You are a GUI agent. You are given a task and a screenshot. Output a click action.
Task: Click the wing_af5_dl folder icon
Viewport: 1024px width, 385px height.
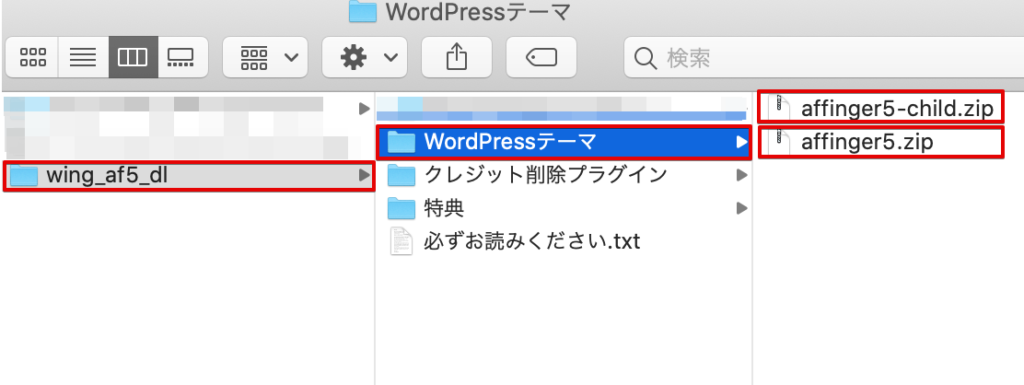tap(24, 176)
